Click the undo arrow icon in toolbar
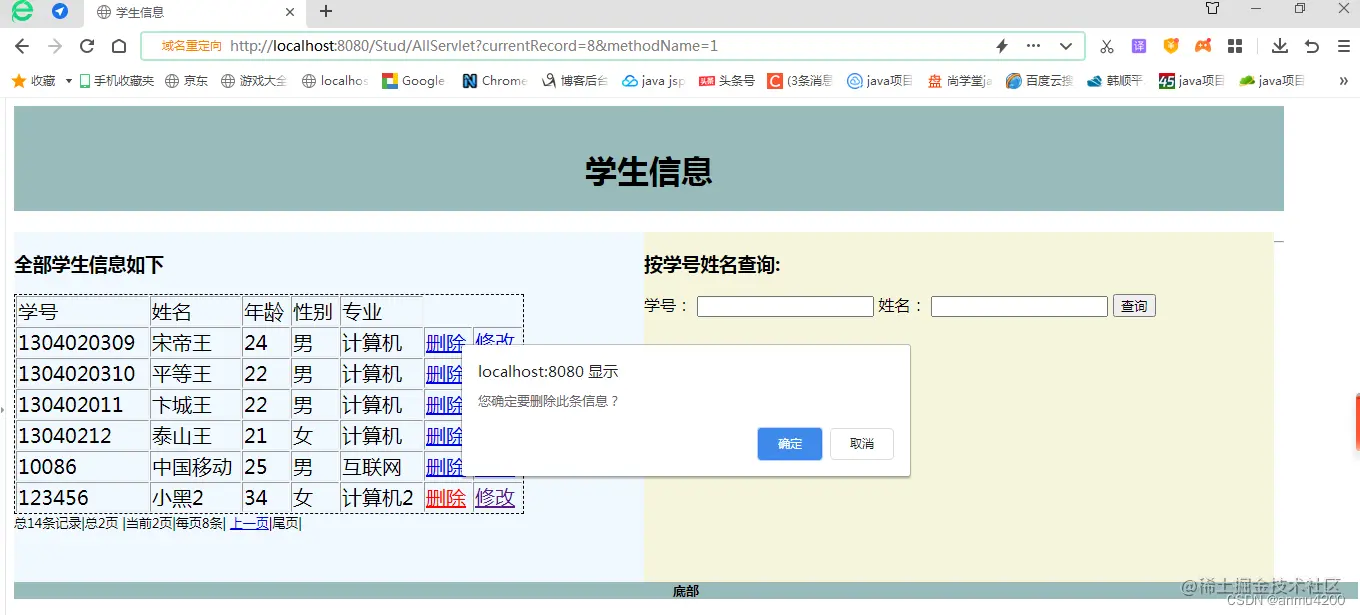1360x615 pixels. [x=1312, y=46]
